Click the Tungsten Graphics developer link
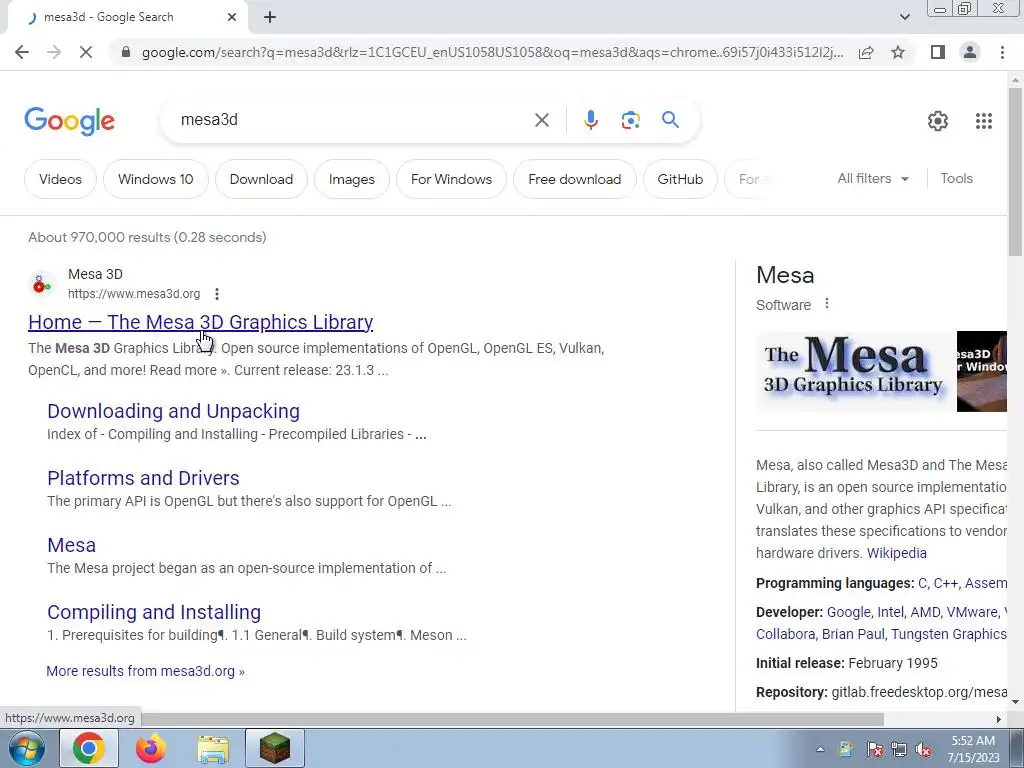 coord(949,634)
